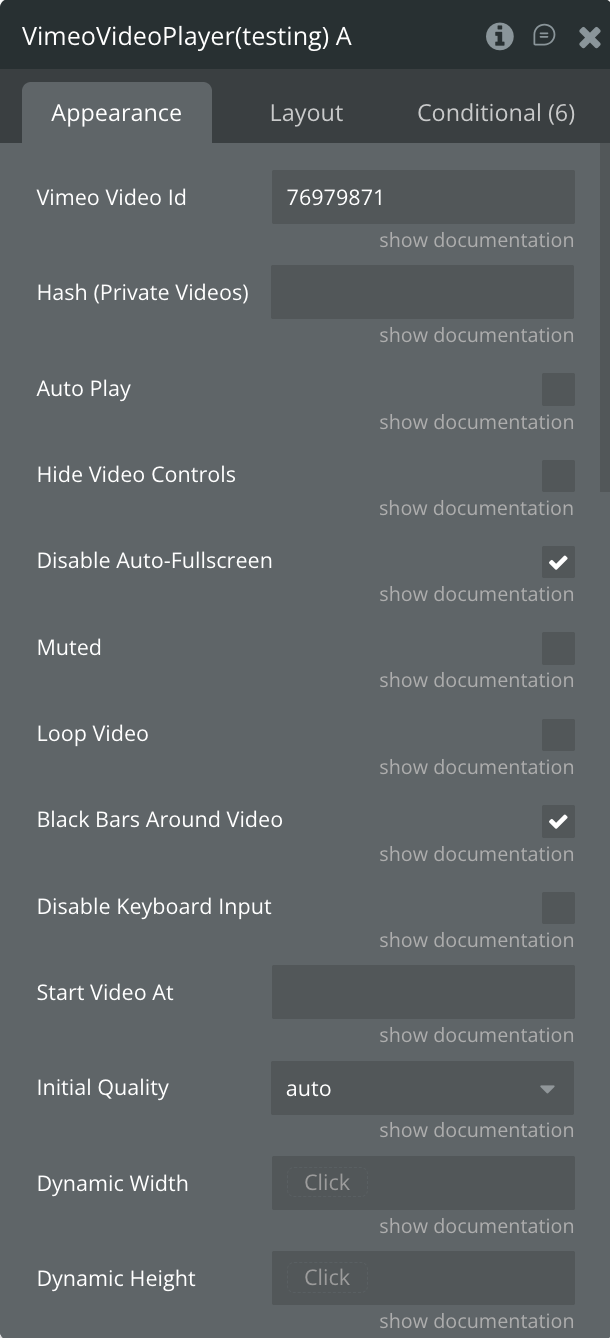Click the Vimeo Video Id field

(422, 197)
